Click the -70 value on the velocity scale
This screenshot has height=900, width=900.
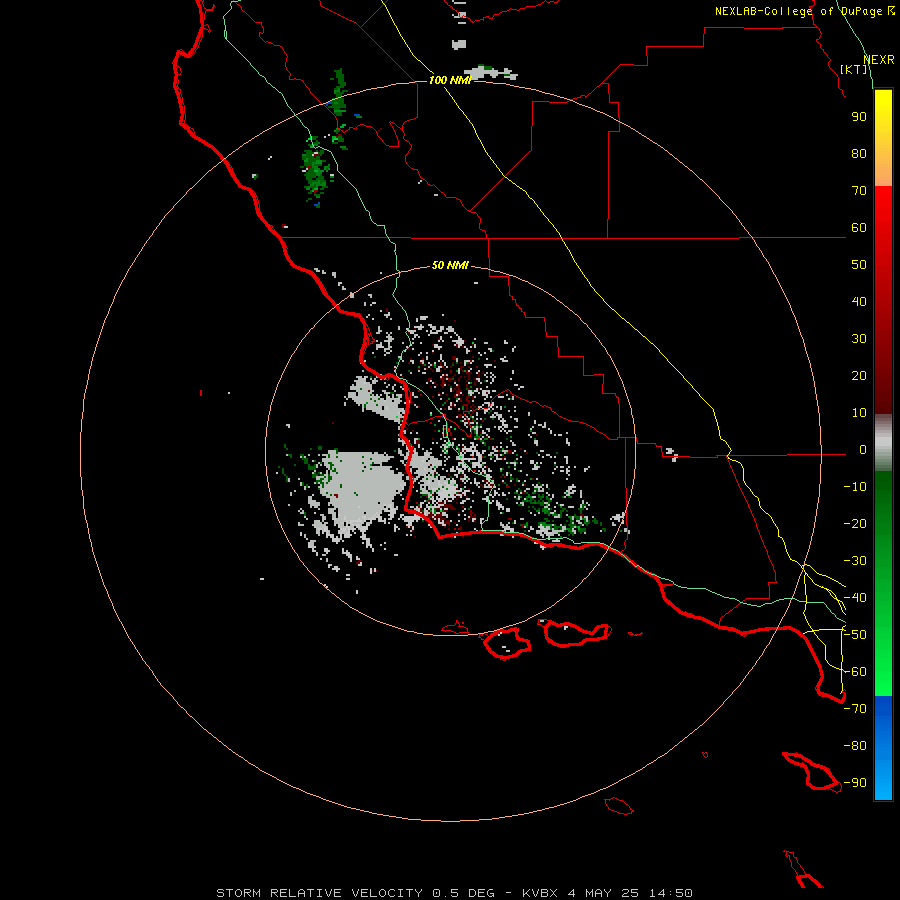click(855, 709)
